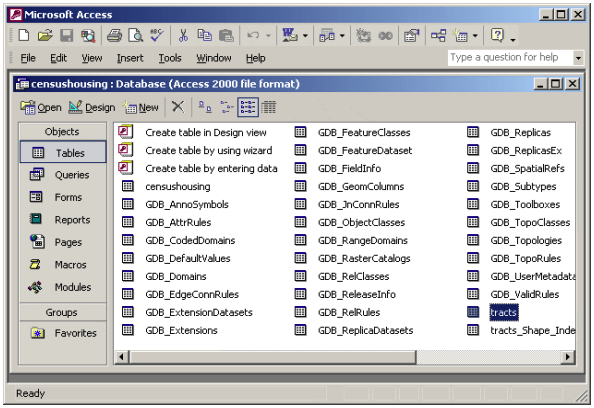Click the Microsoft Script Editor icon
Image resolution: width=594 pixels, height=408 pixels.
[x=386, y=36]
